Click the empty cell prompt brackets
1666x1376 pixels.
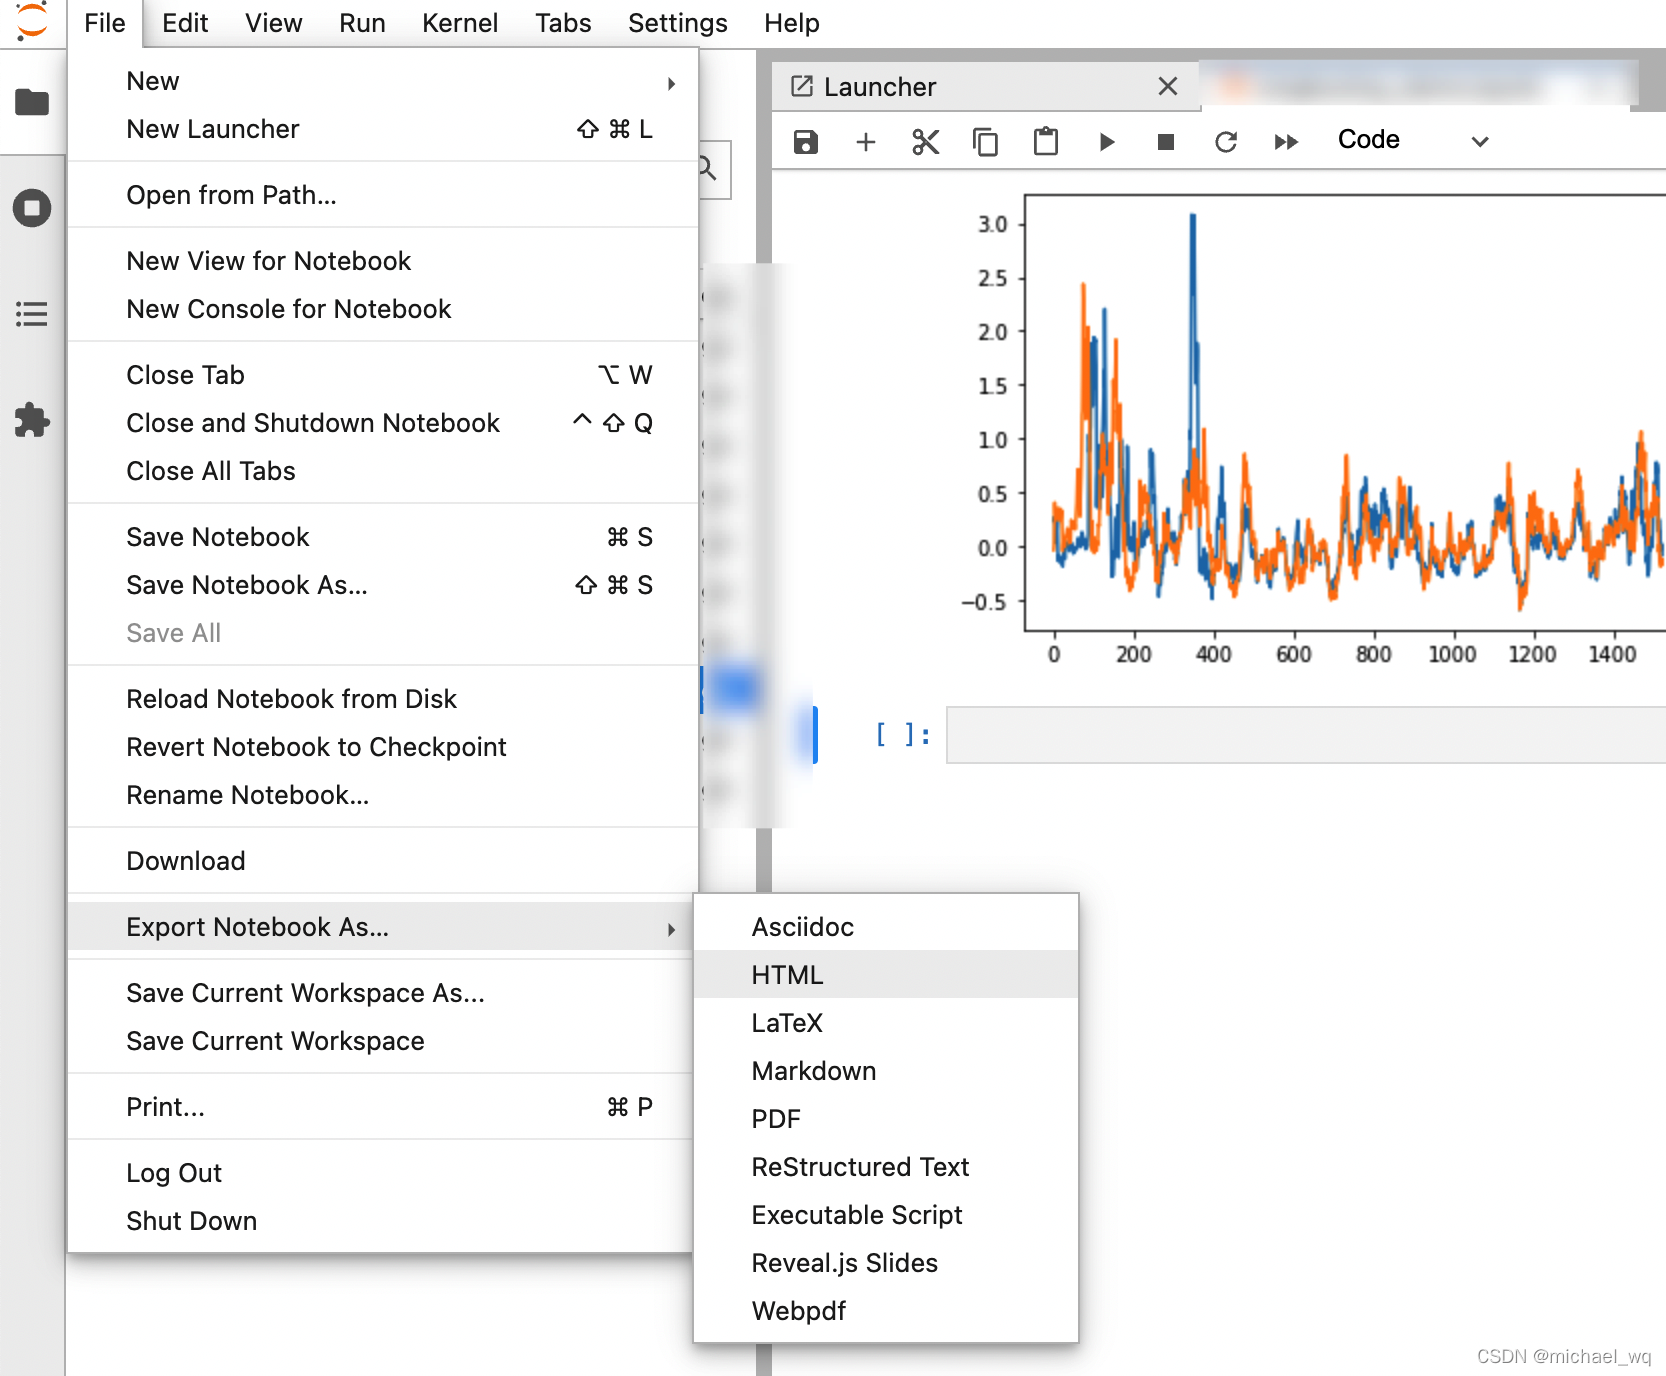(x=903, y=735)
